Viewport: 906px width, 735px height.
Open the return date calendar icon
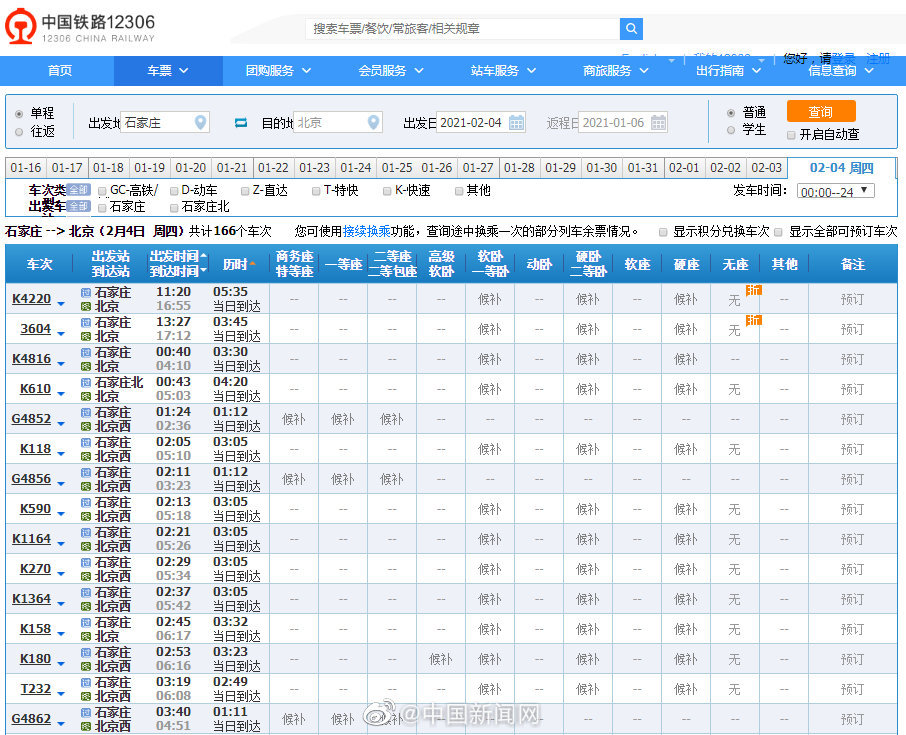tap(658, 123)
